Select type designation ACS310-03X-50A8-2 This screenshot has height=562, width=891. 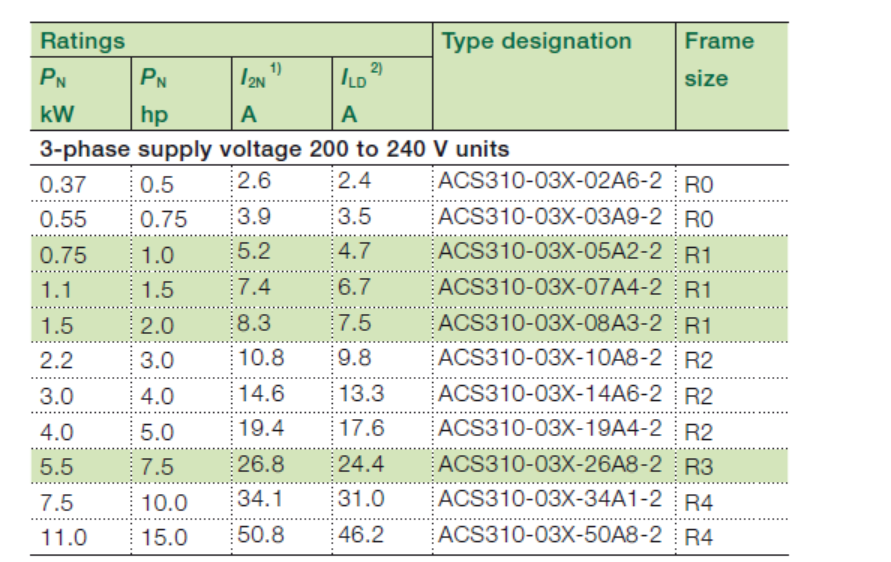coord(550,535)
